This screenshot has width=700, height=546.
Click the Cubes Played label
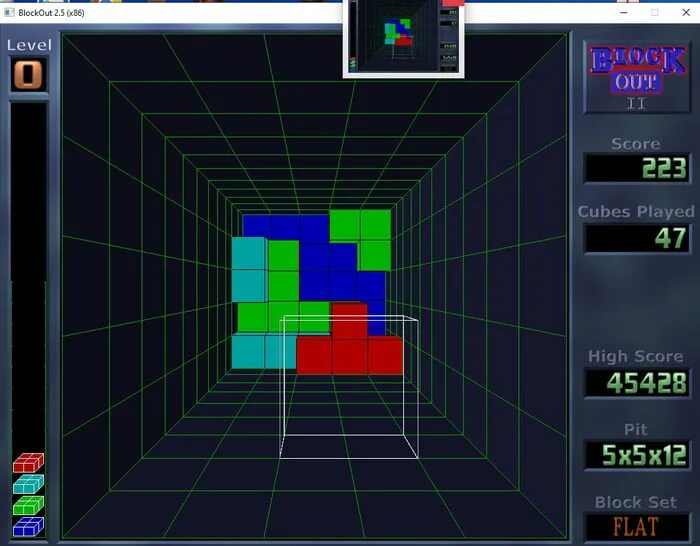click(x=636, y=212)
